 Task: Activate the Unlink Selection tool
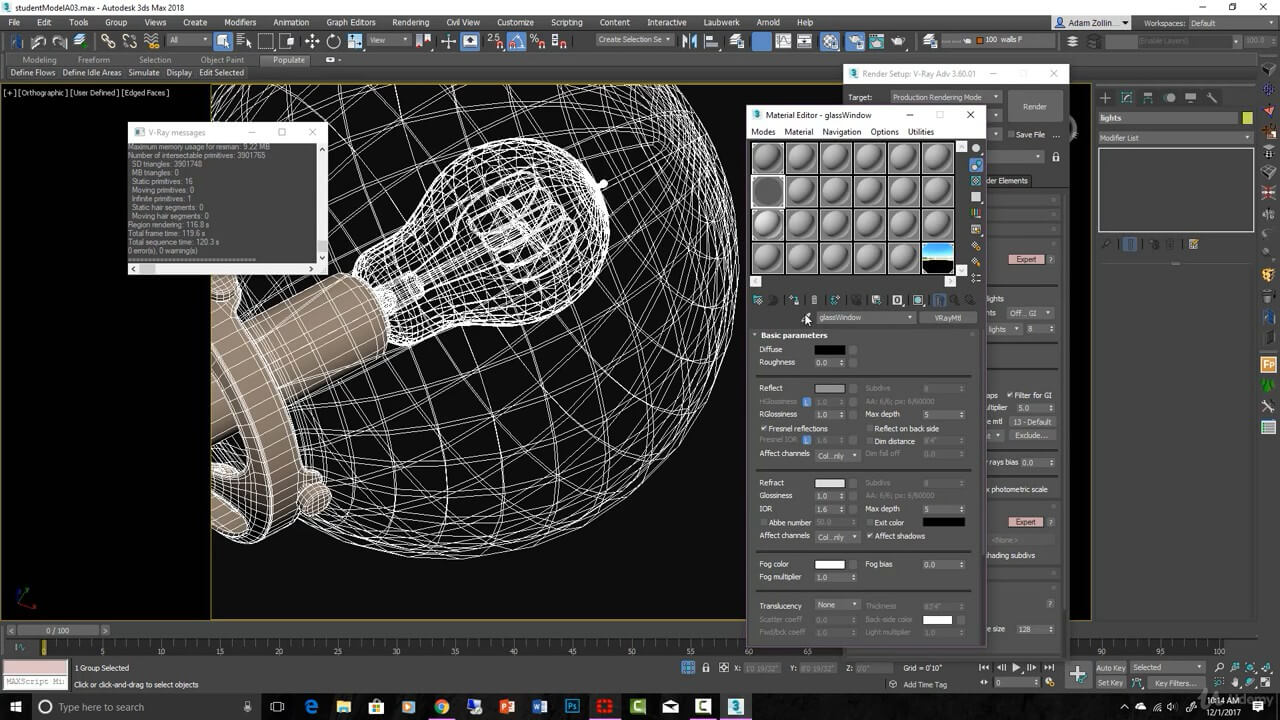pyautogui.click(x=129, y=41)
